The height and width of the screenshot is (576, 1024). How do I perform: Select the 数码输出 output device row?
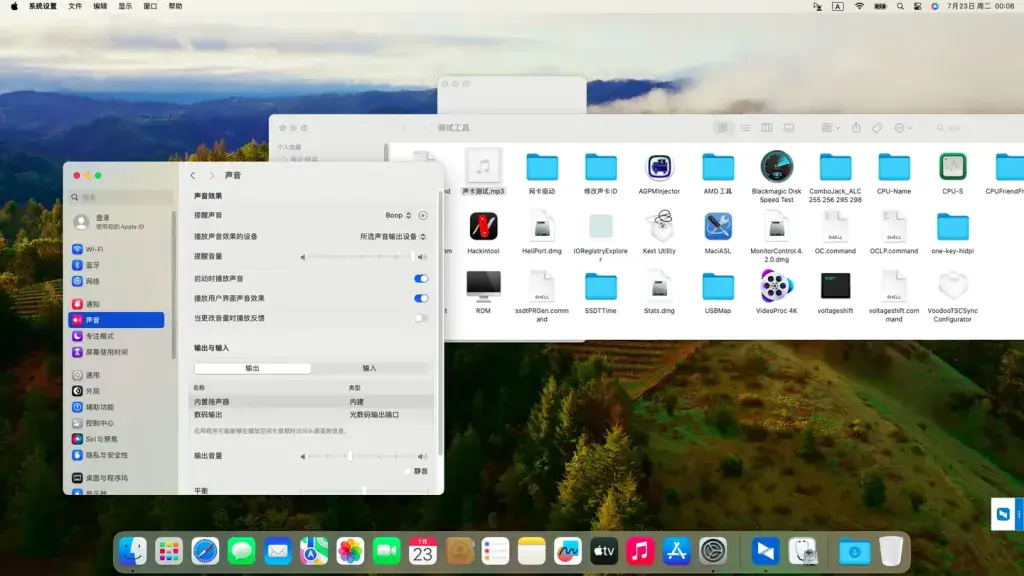[312, 415]
